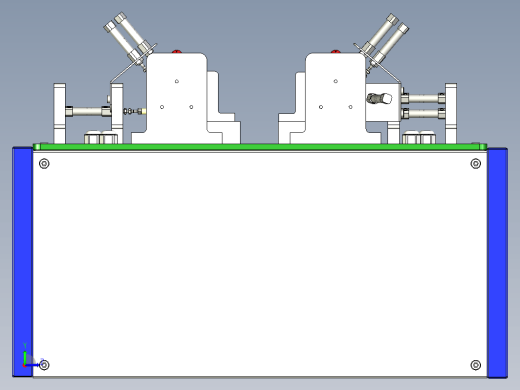Select the upper right horizontal cylinder
The width and height of the screenshot is (520, 390).
[x=423, y=99]
